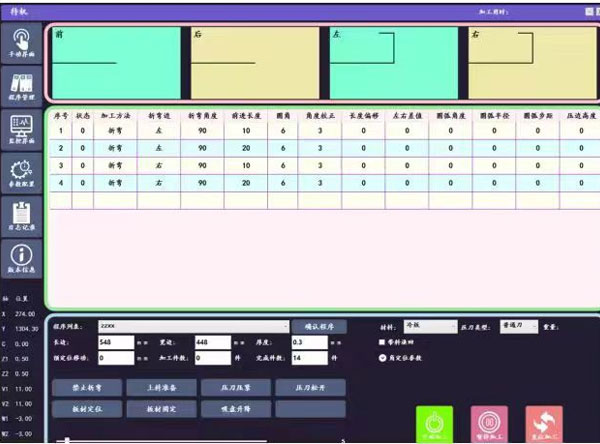Select the 前 front profile preview

click(x=115, y=59)
